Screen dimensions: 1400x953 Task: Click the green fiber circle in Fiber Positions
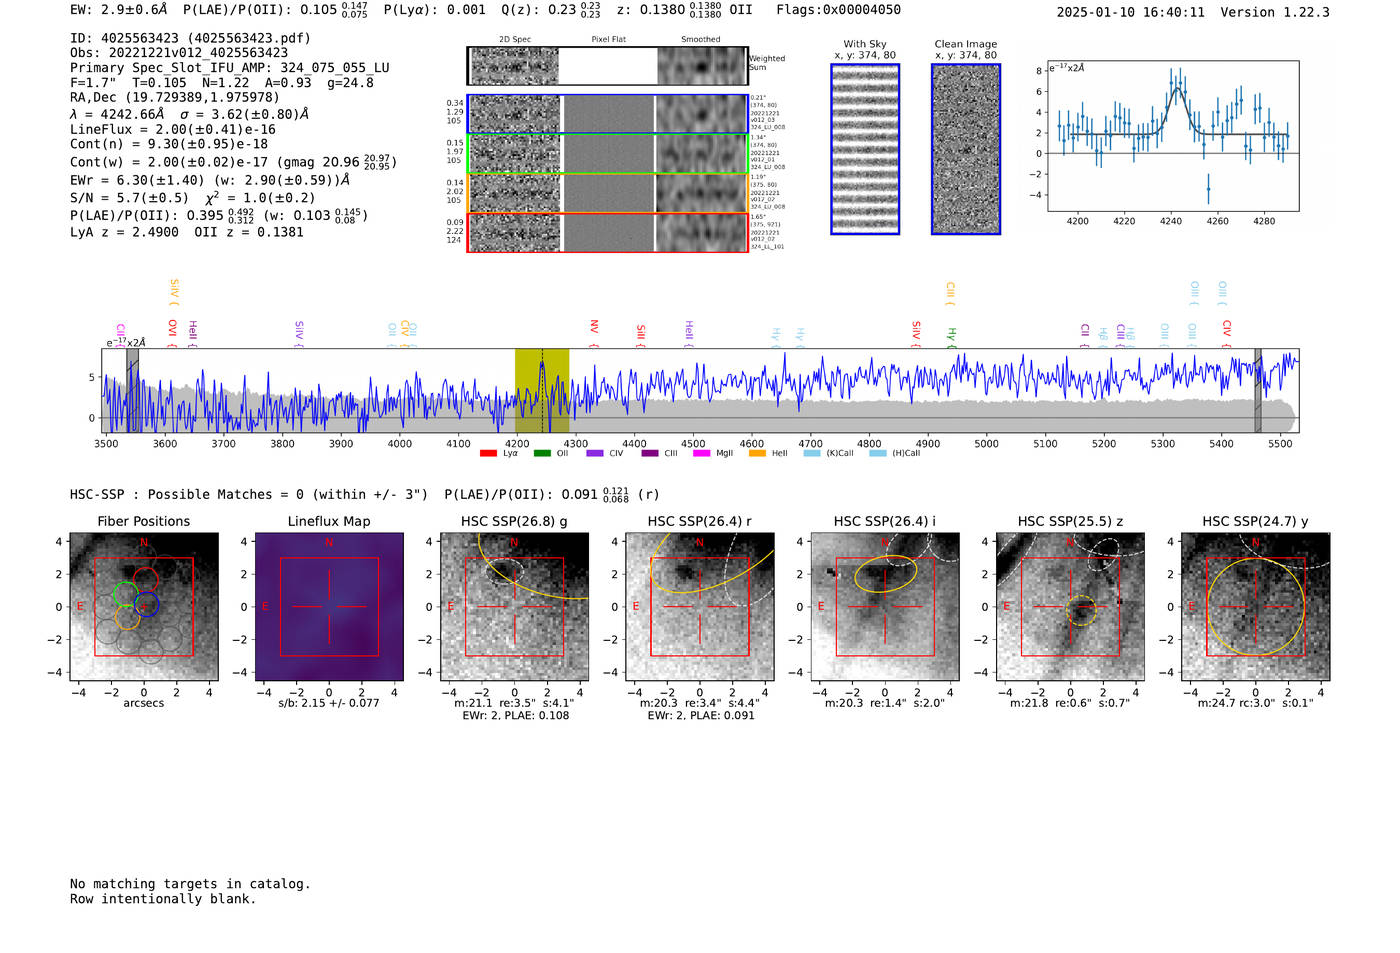(x=125, y=593)
